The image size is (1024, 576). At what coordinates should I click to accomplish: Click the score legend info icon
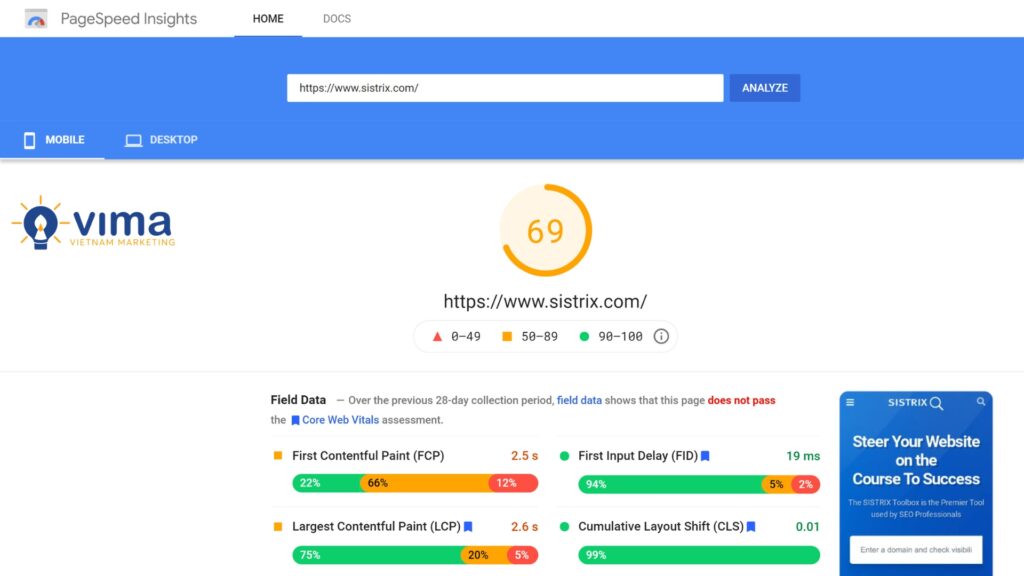(x=661, y=336)
